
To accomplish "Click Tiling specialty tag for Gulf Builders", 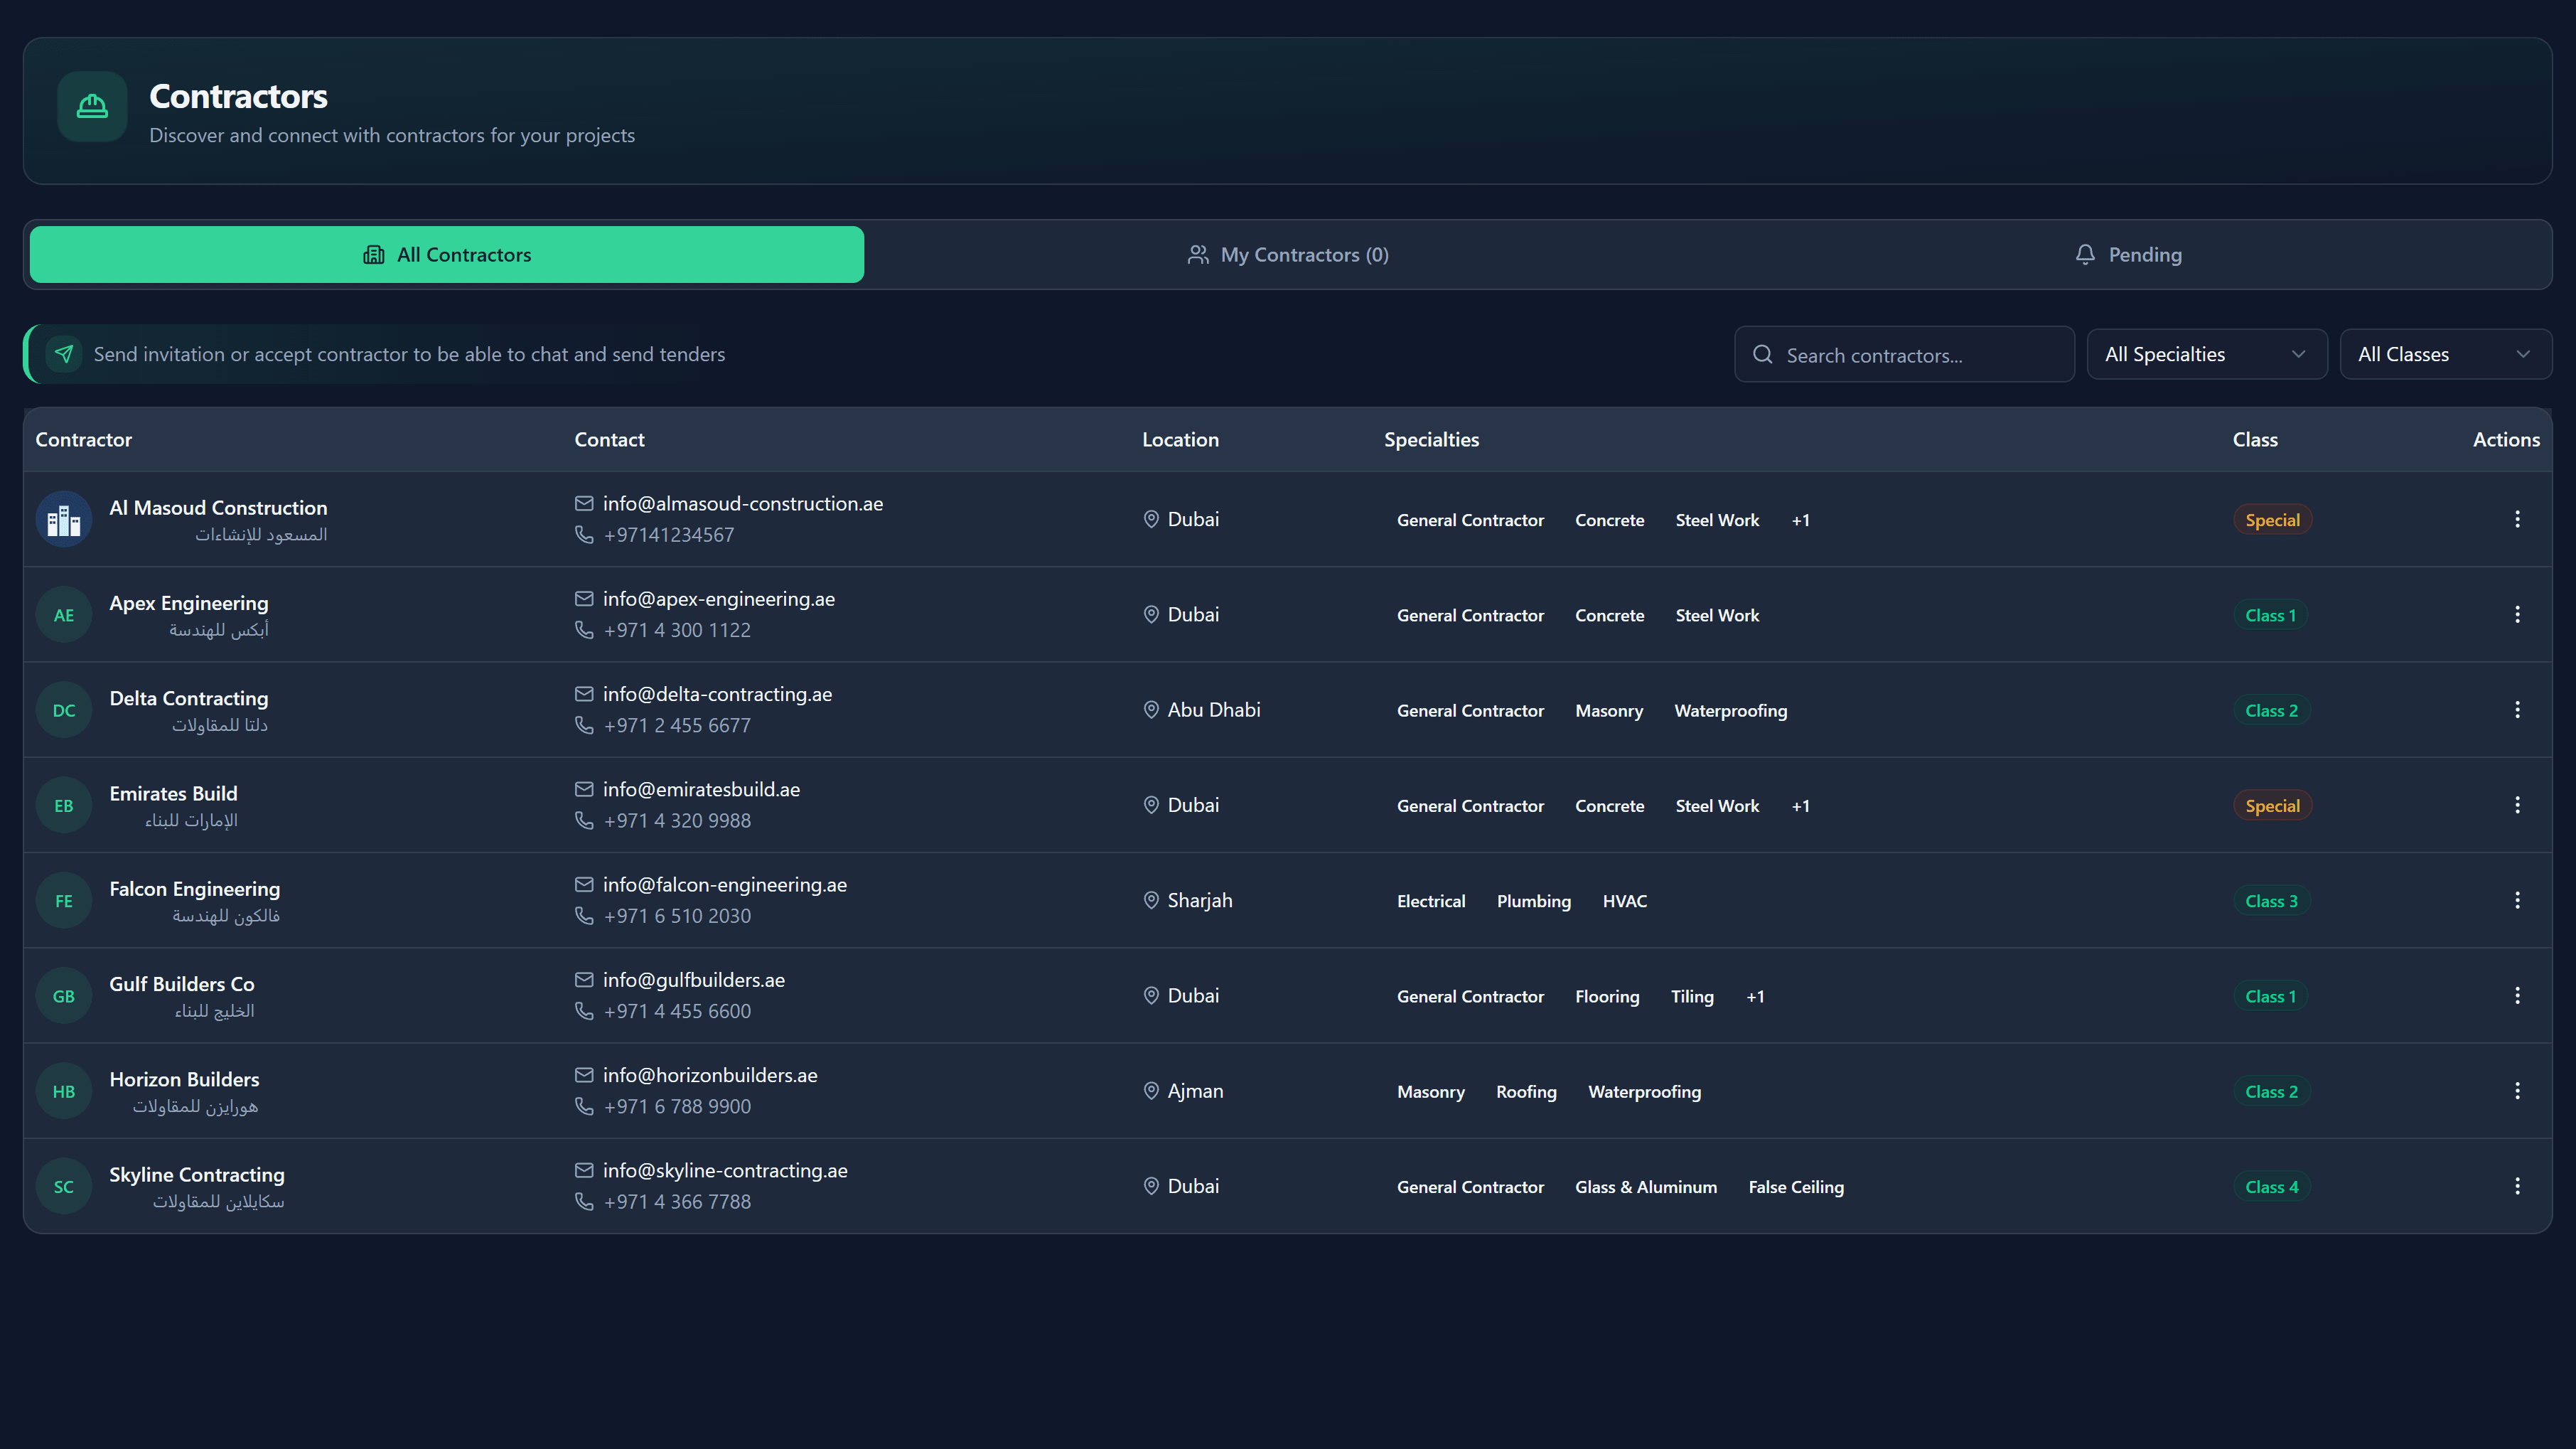I will point(1692,997).
